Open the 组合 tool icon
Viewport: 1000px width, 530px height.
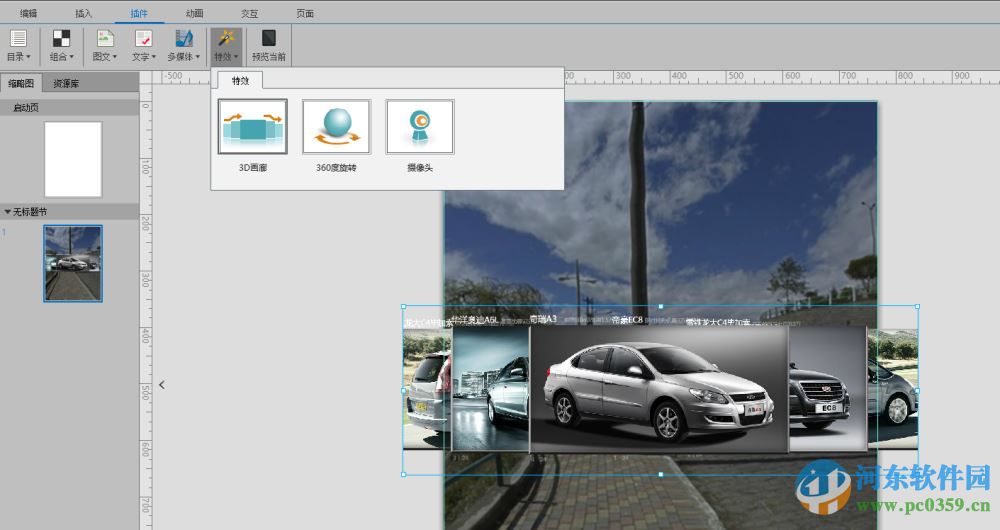(x=61, y=39)
